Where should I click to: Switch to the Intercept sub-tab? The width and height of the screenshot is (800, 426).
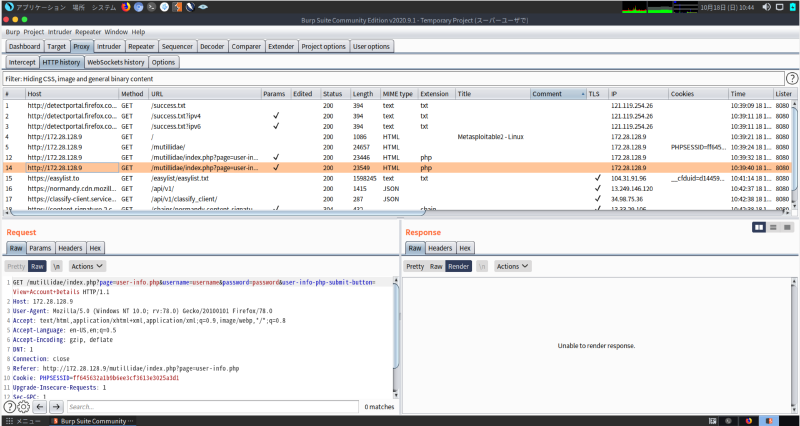tap(22, 62)
